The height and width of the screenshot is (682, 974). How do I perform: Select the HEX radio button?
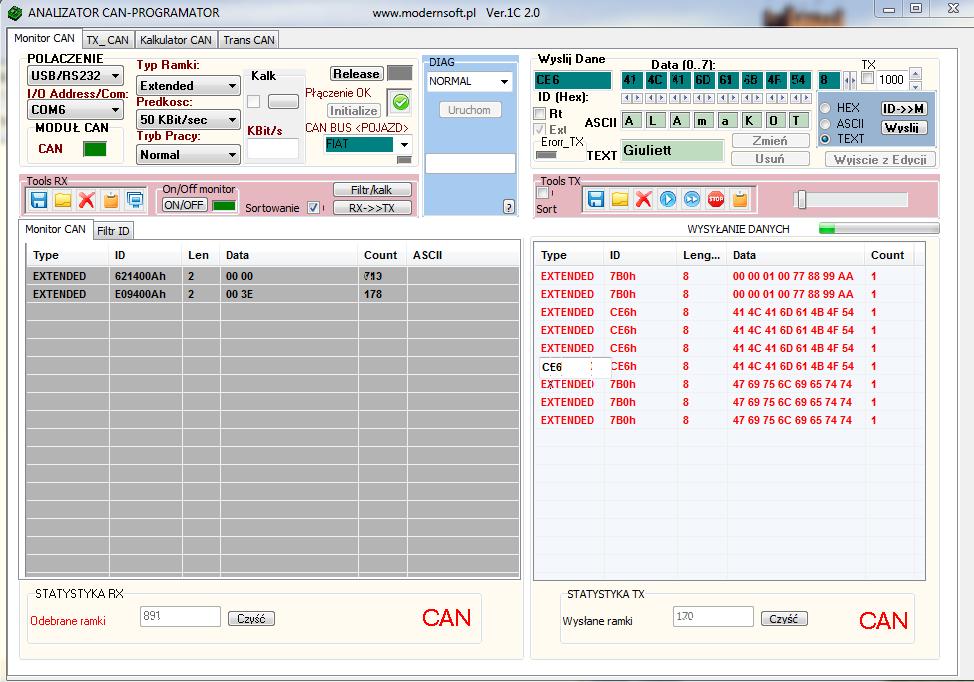825,108
